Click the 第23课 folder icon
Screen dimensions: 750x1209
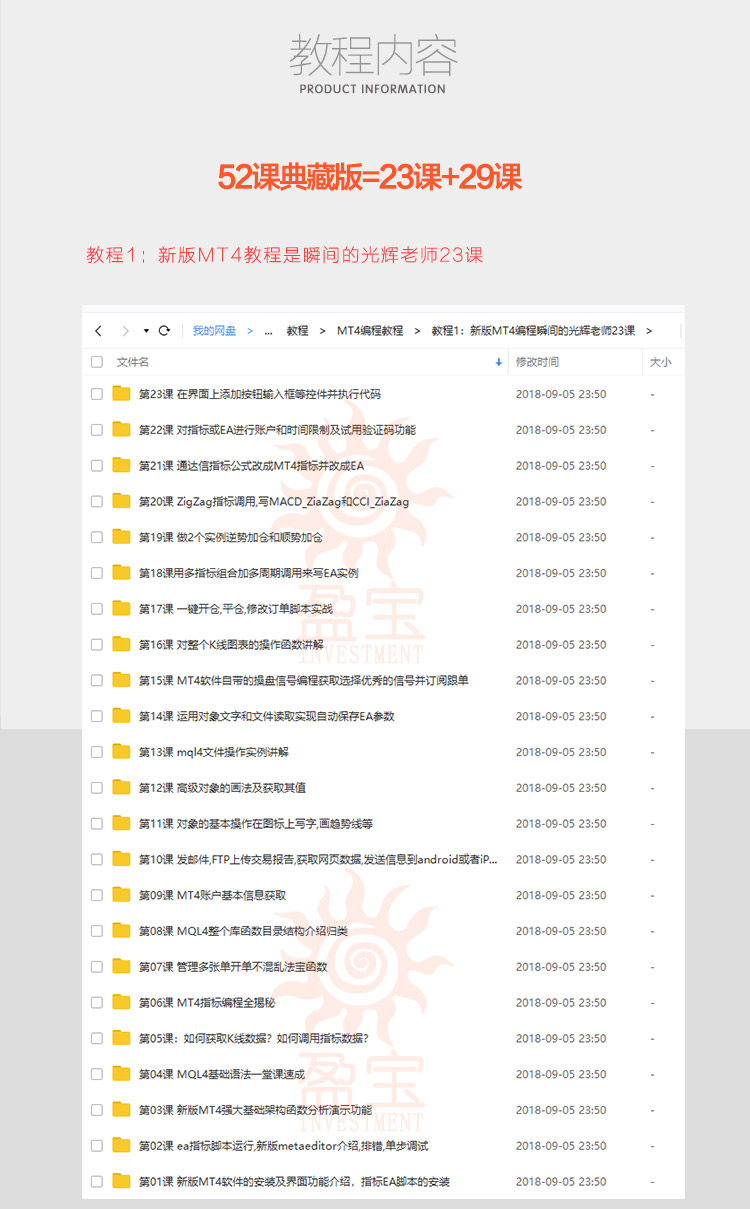(122, 393)
